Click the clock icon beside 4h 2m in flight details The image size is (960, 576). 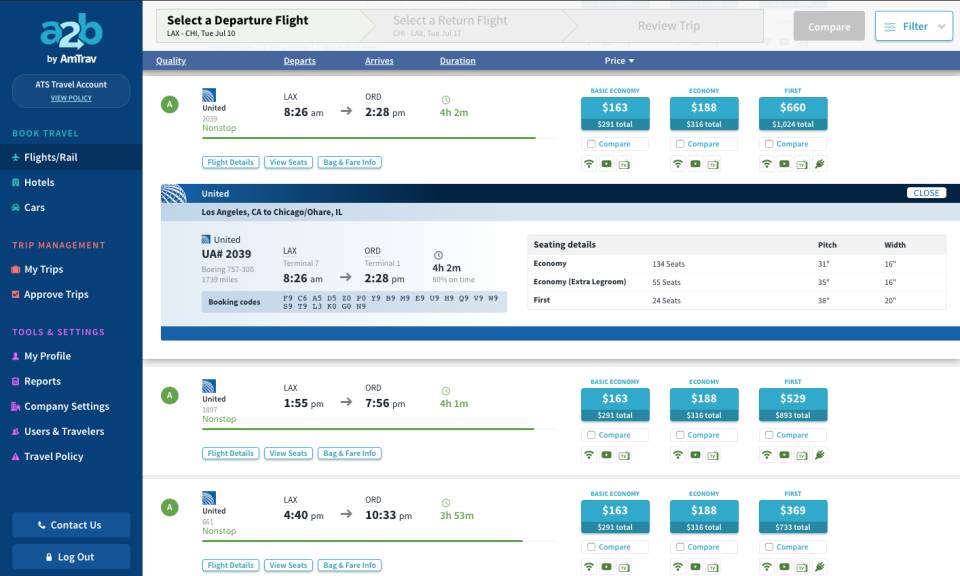[438, 255]
